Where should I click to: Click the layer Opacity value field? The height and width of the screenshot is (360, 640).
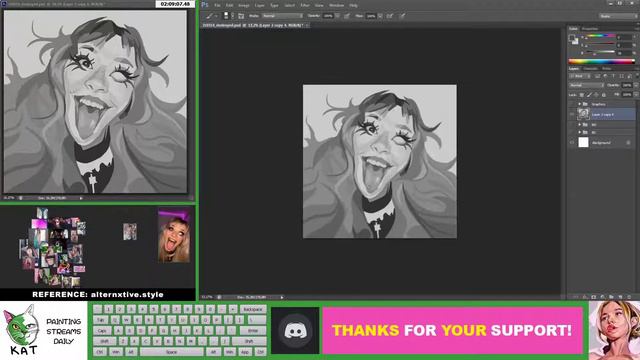pyautogui.click(x=627, y=85)
